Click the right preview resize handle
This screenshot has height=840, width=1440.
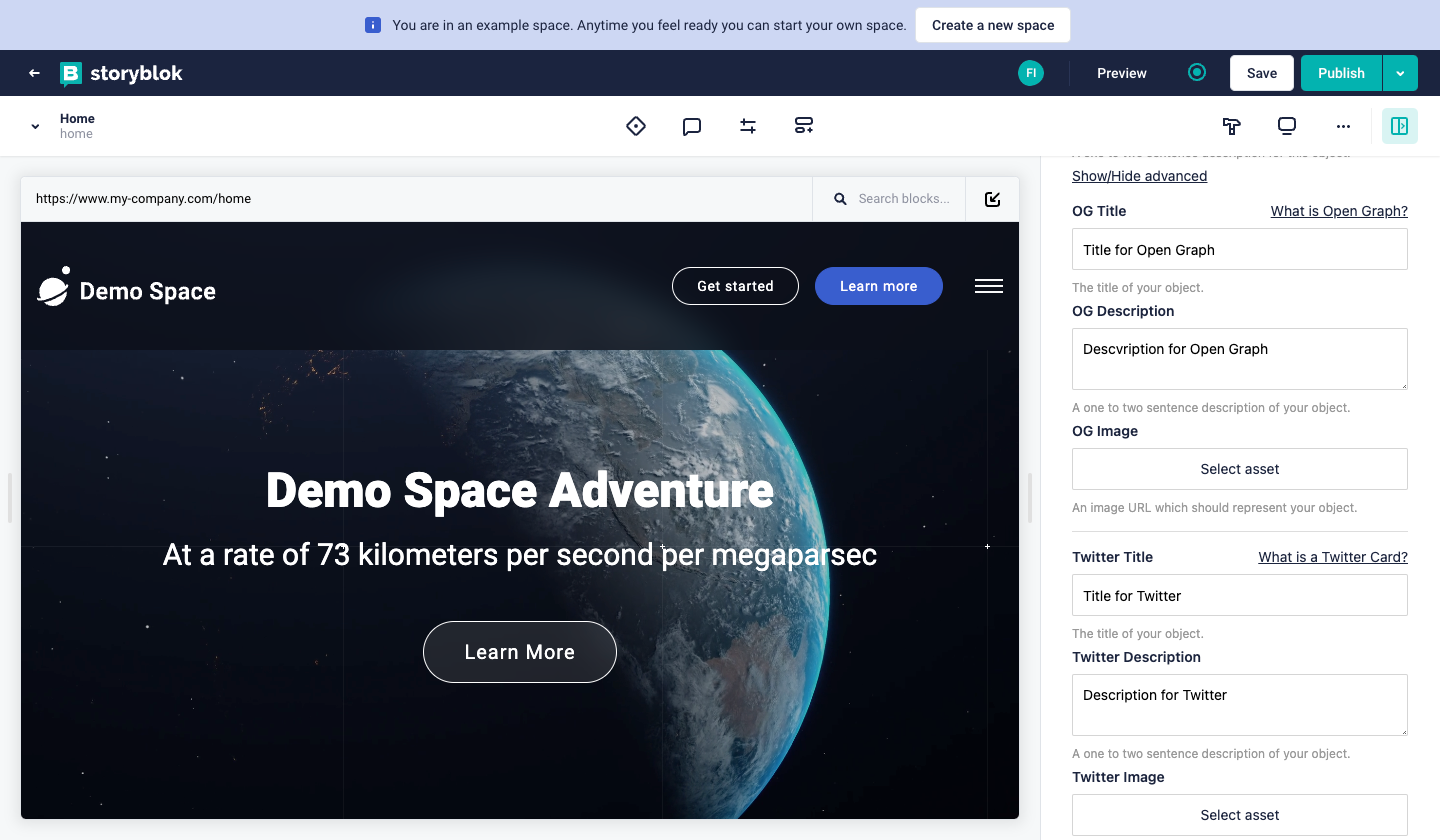tap(1030, 498)
